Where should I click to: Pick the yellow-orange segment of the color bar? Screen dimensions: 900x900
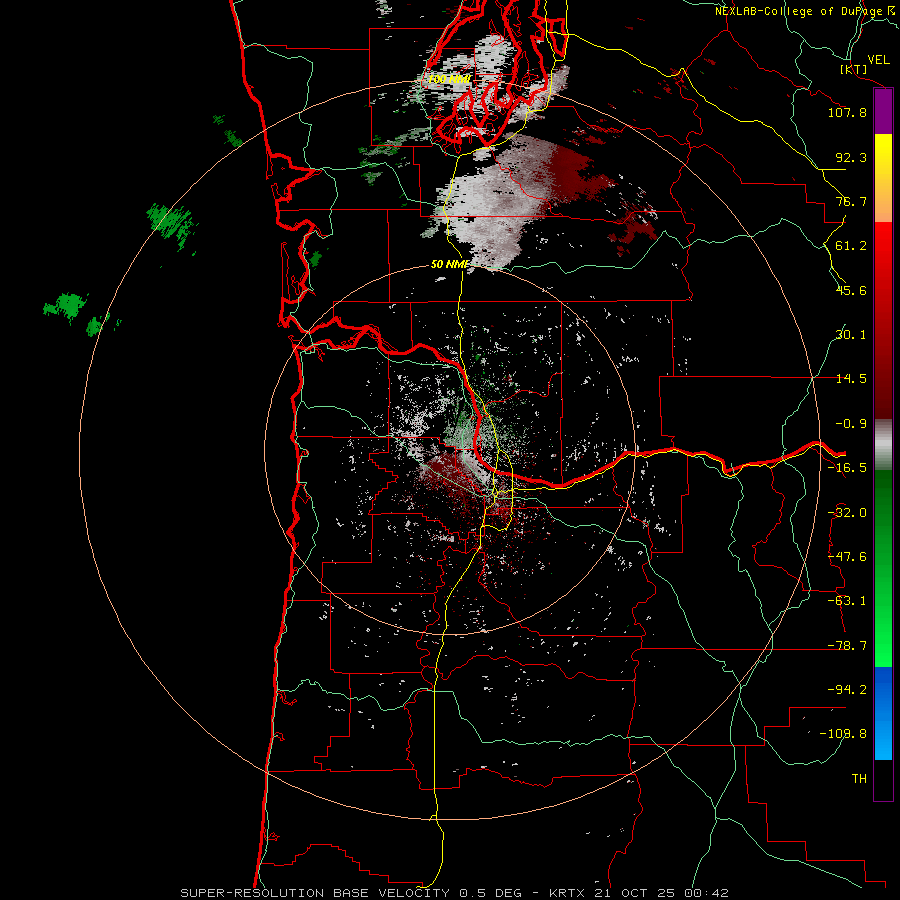883,178
